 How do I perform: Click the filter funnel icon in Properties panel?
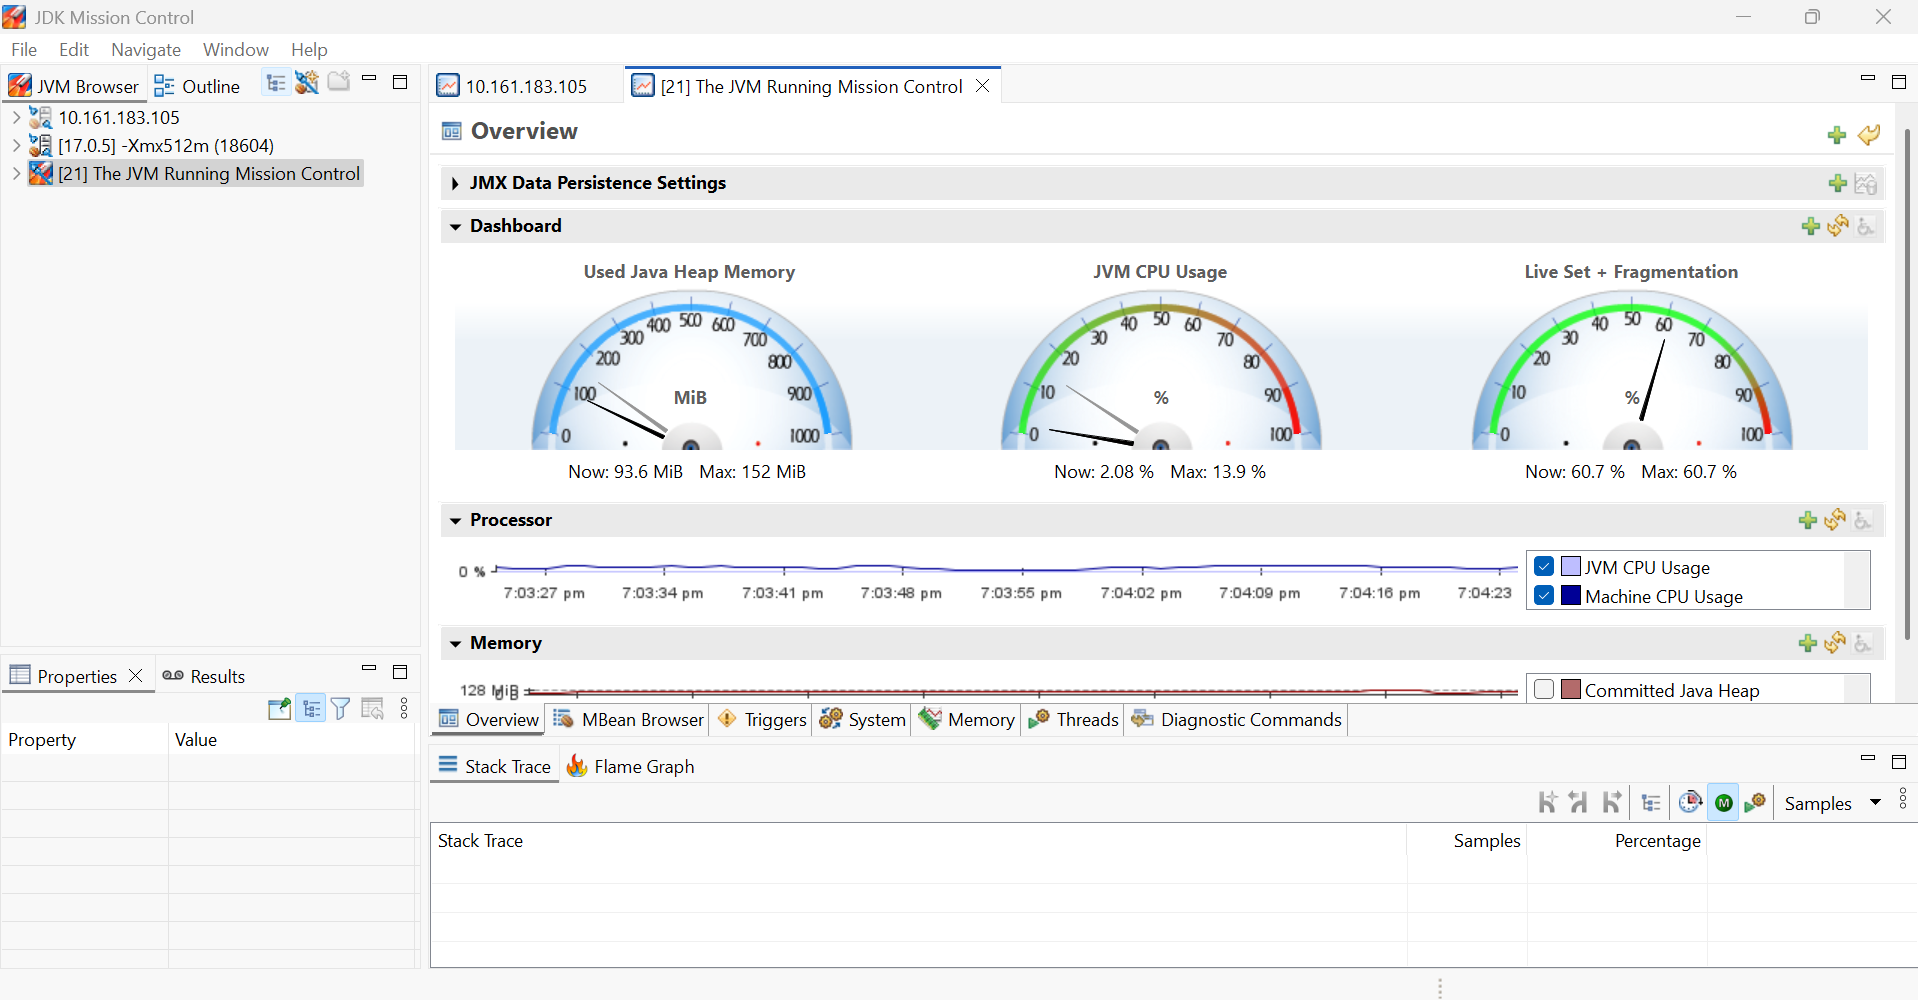pyautogui.click(x=341, y=709)
